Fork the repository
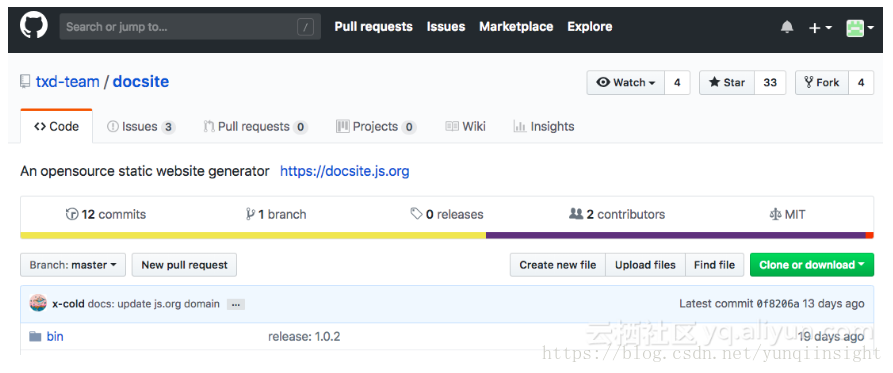The image size is (893, 373). pos(822,83)
